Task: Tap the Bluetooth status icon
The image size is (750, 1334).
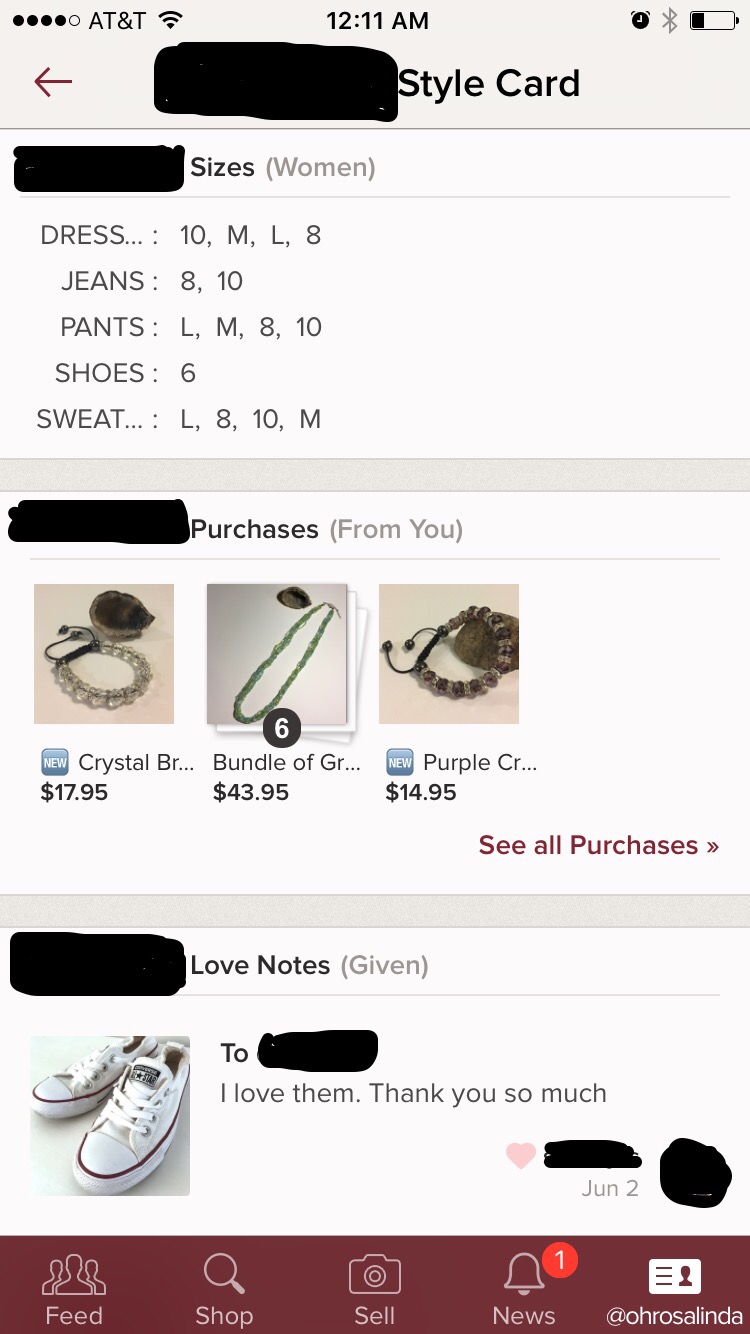Action: pos(670,20)
